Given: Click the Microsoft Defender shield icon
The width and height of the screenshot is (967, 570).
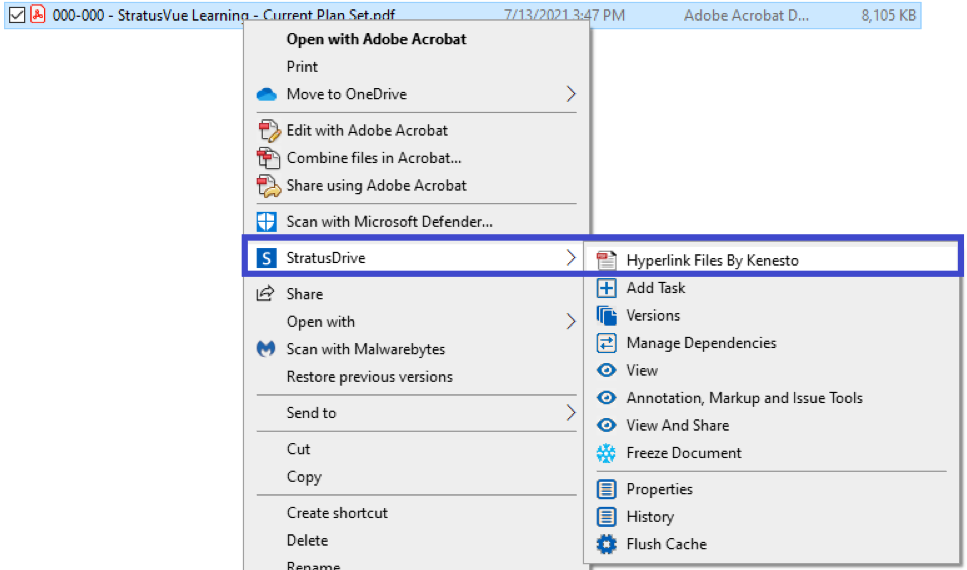Looking at the screenshot, I should click(266, 221).
